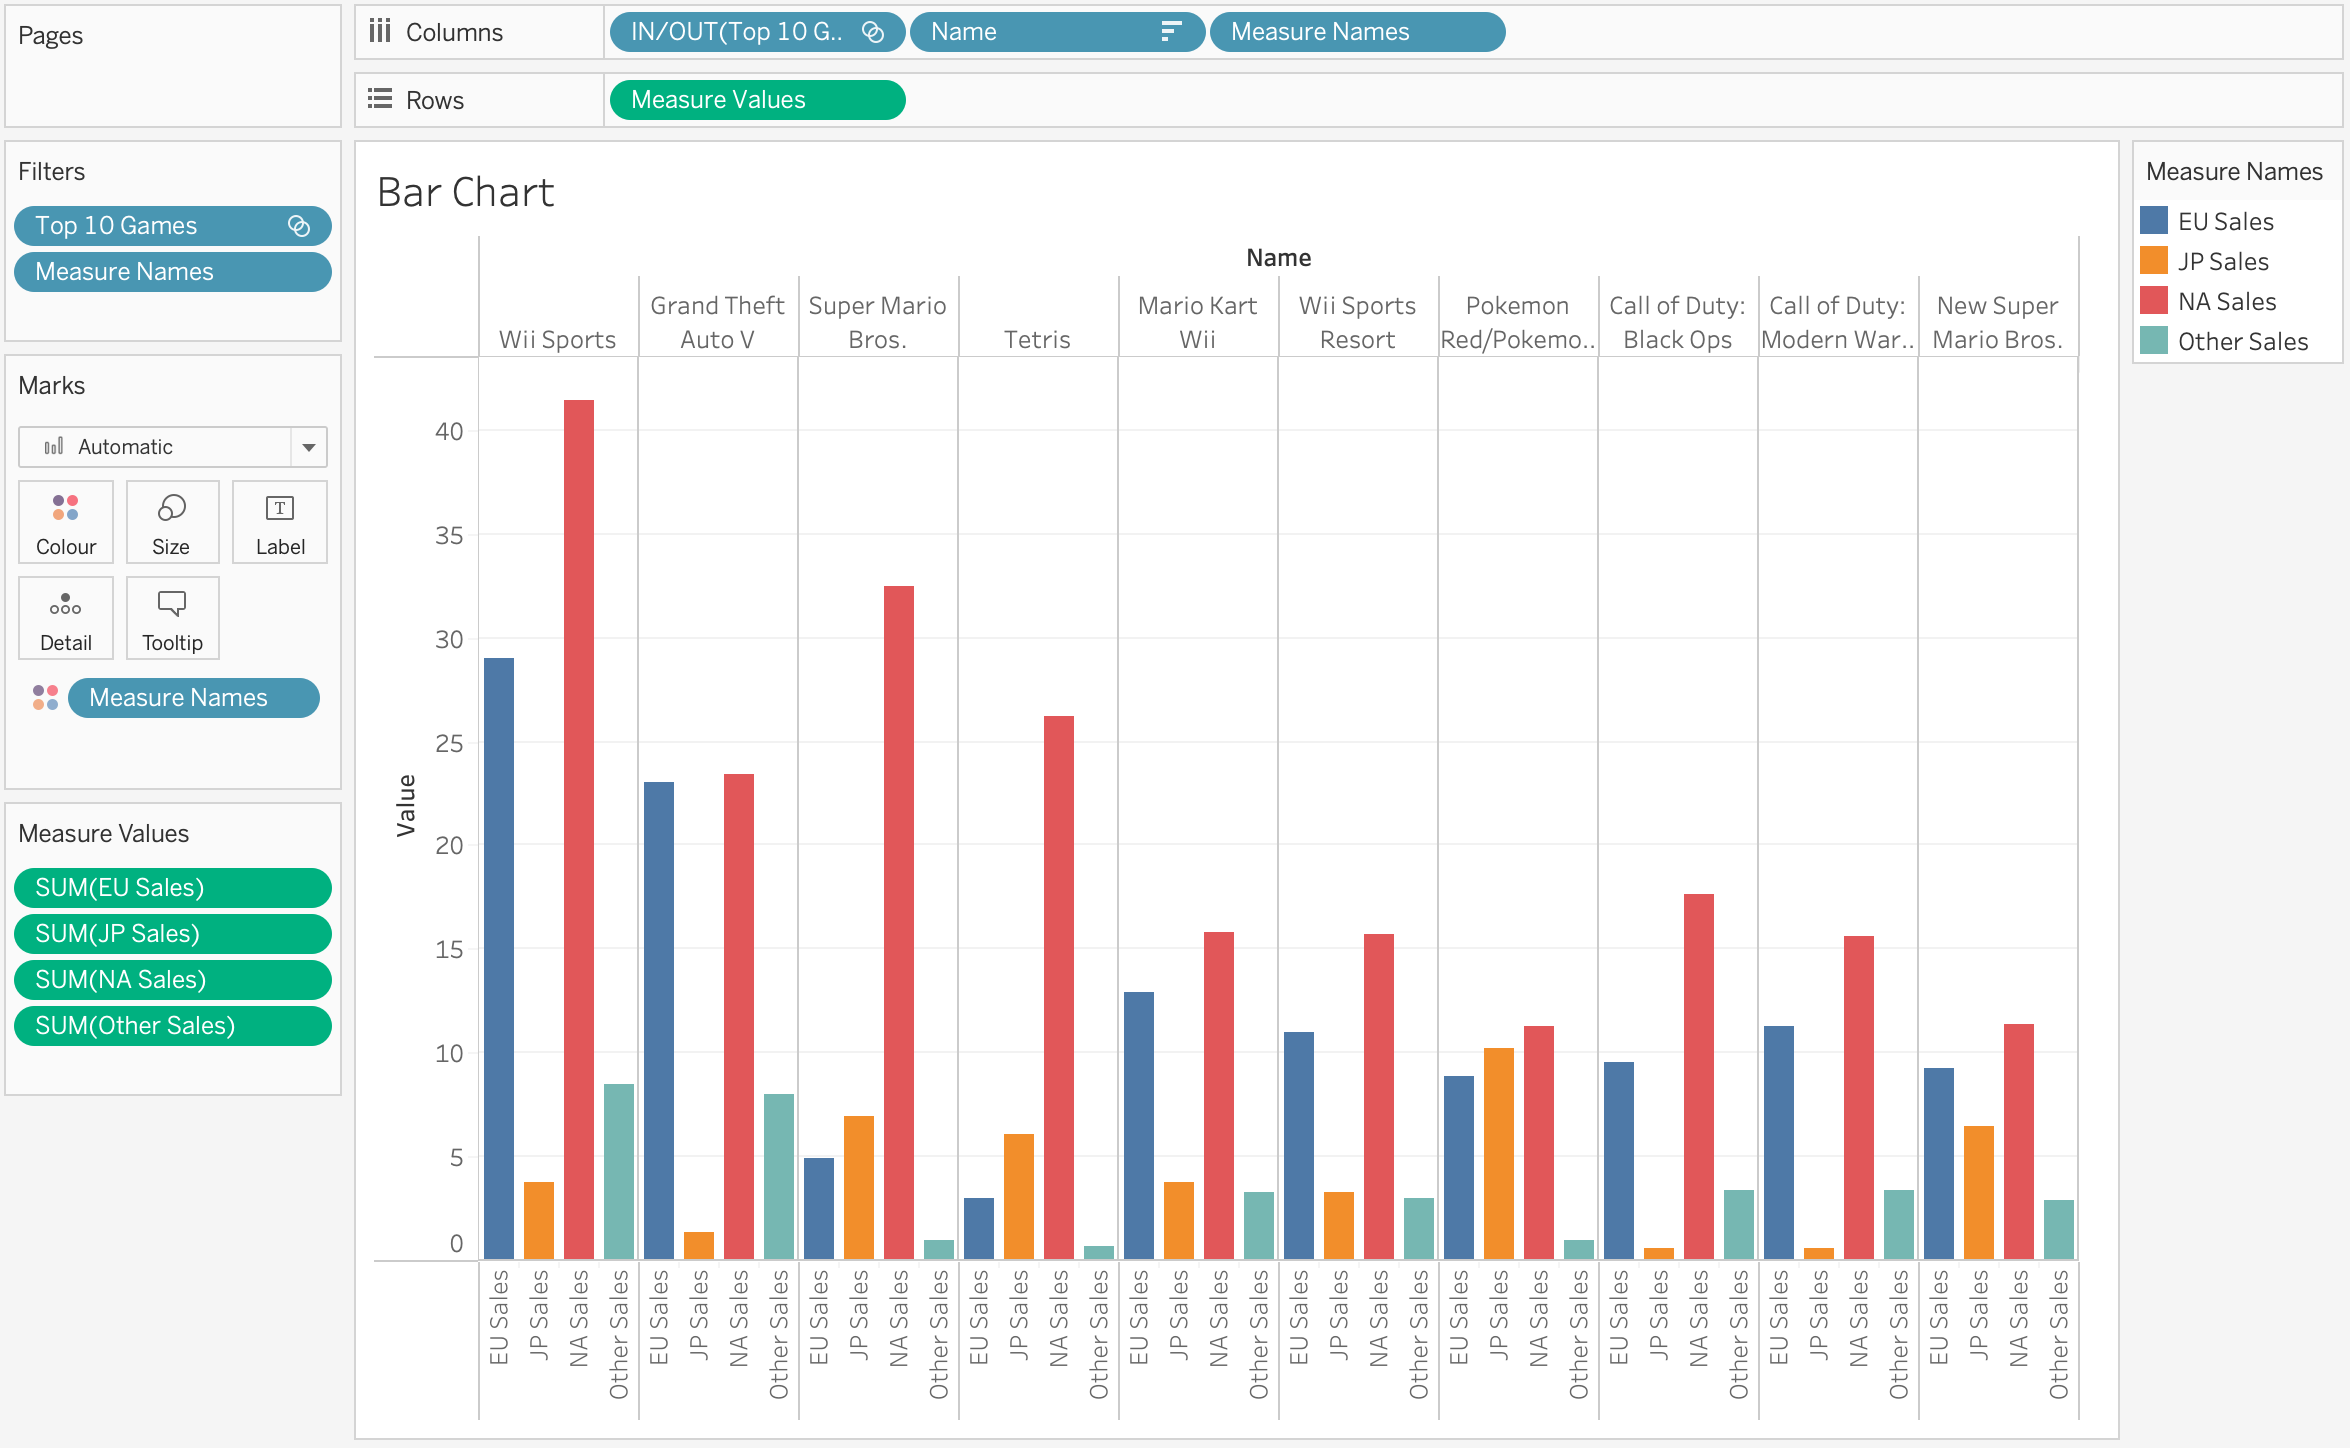Viewport: 2350px width, 1448px height.
Task: Click the Columns shelf icon
Action: pyautogui.click(x=380, y=32)
